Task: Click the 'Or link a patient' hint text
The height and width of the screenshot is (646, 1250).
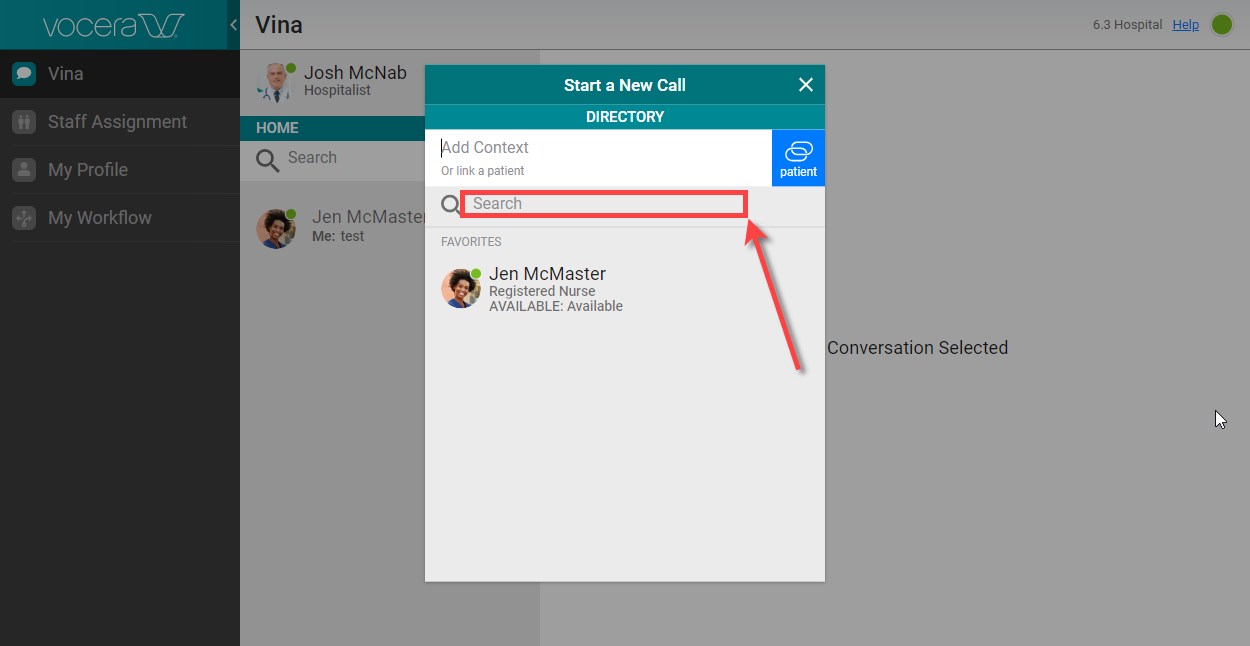Action: tap(482, 171)
